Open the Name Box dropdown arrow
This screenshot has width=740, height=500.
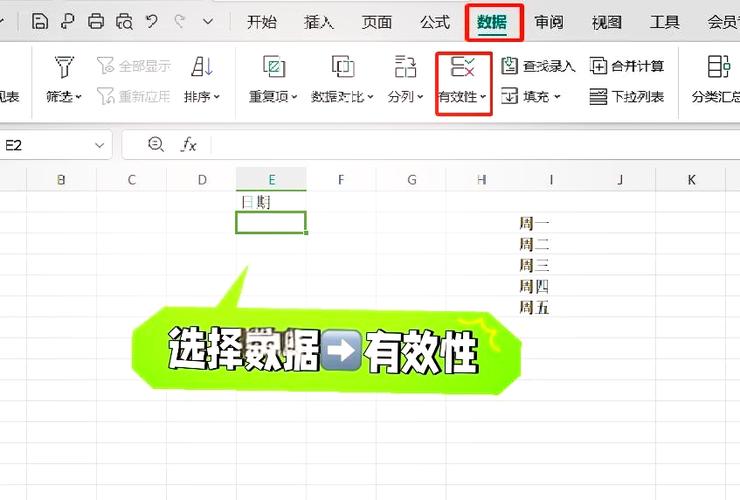pyautogui.click(x=99, y=145)
